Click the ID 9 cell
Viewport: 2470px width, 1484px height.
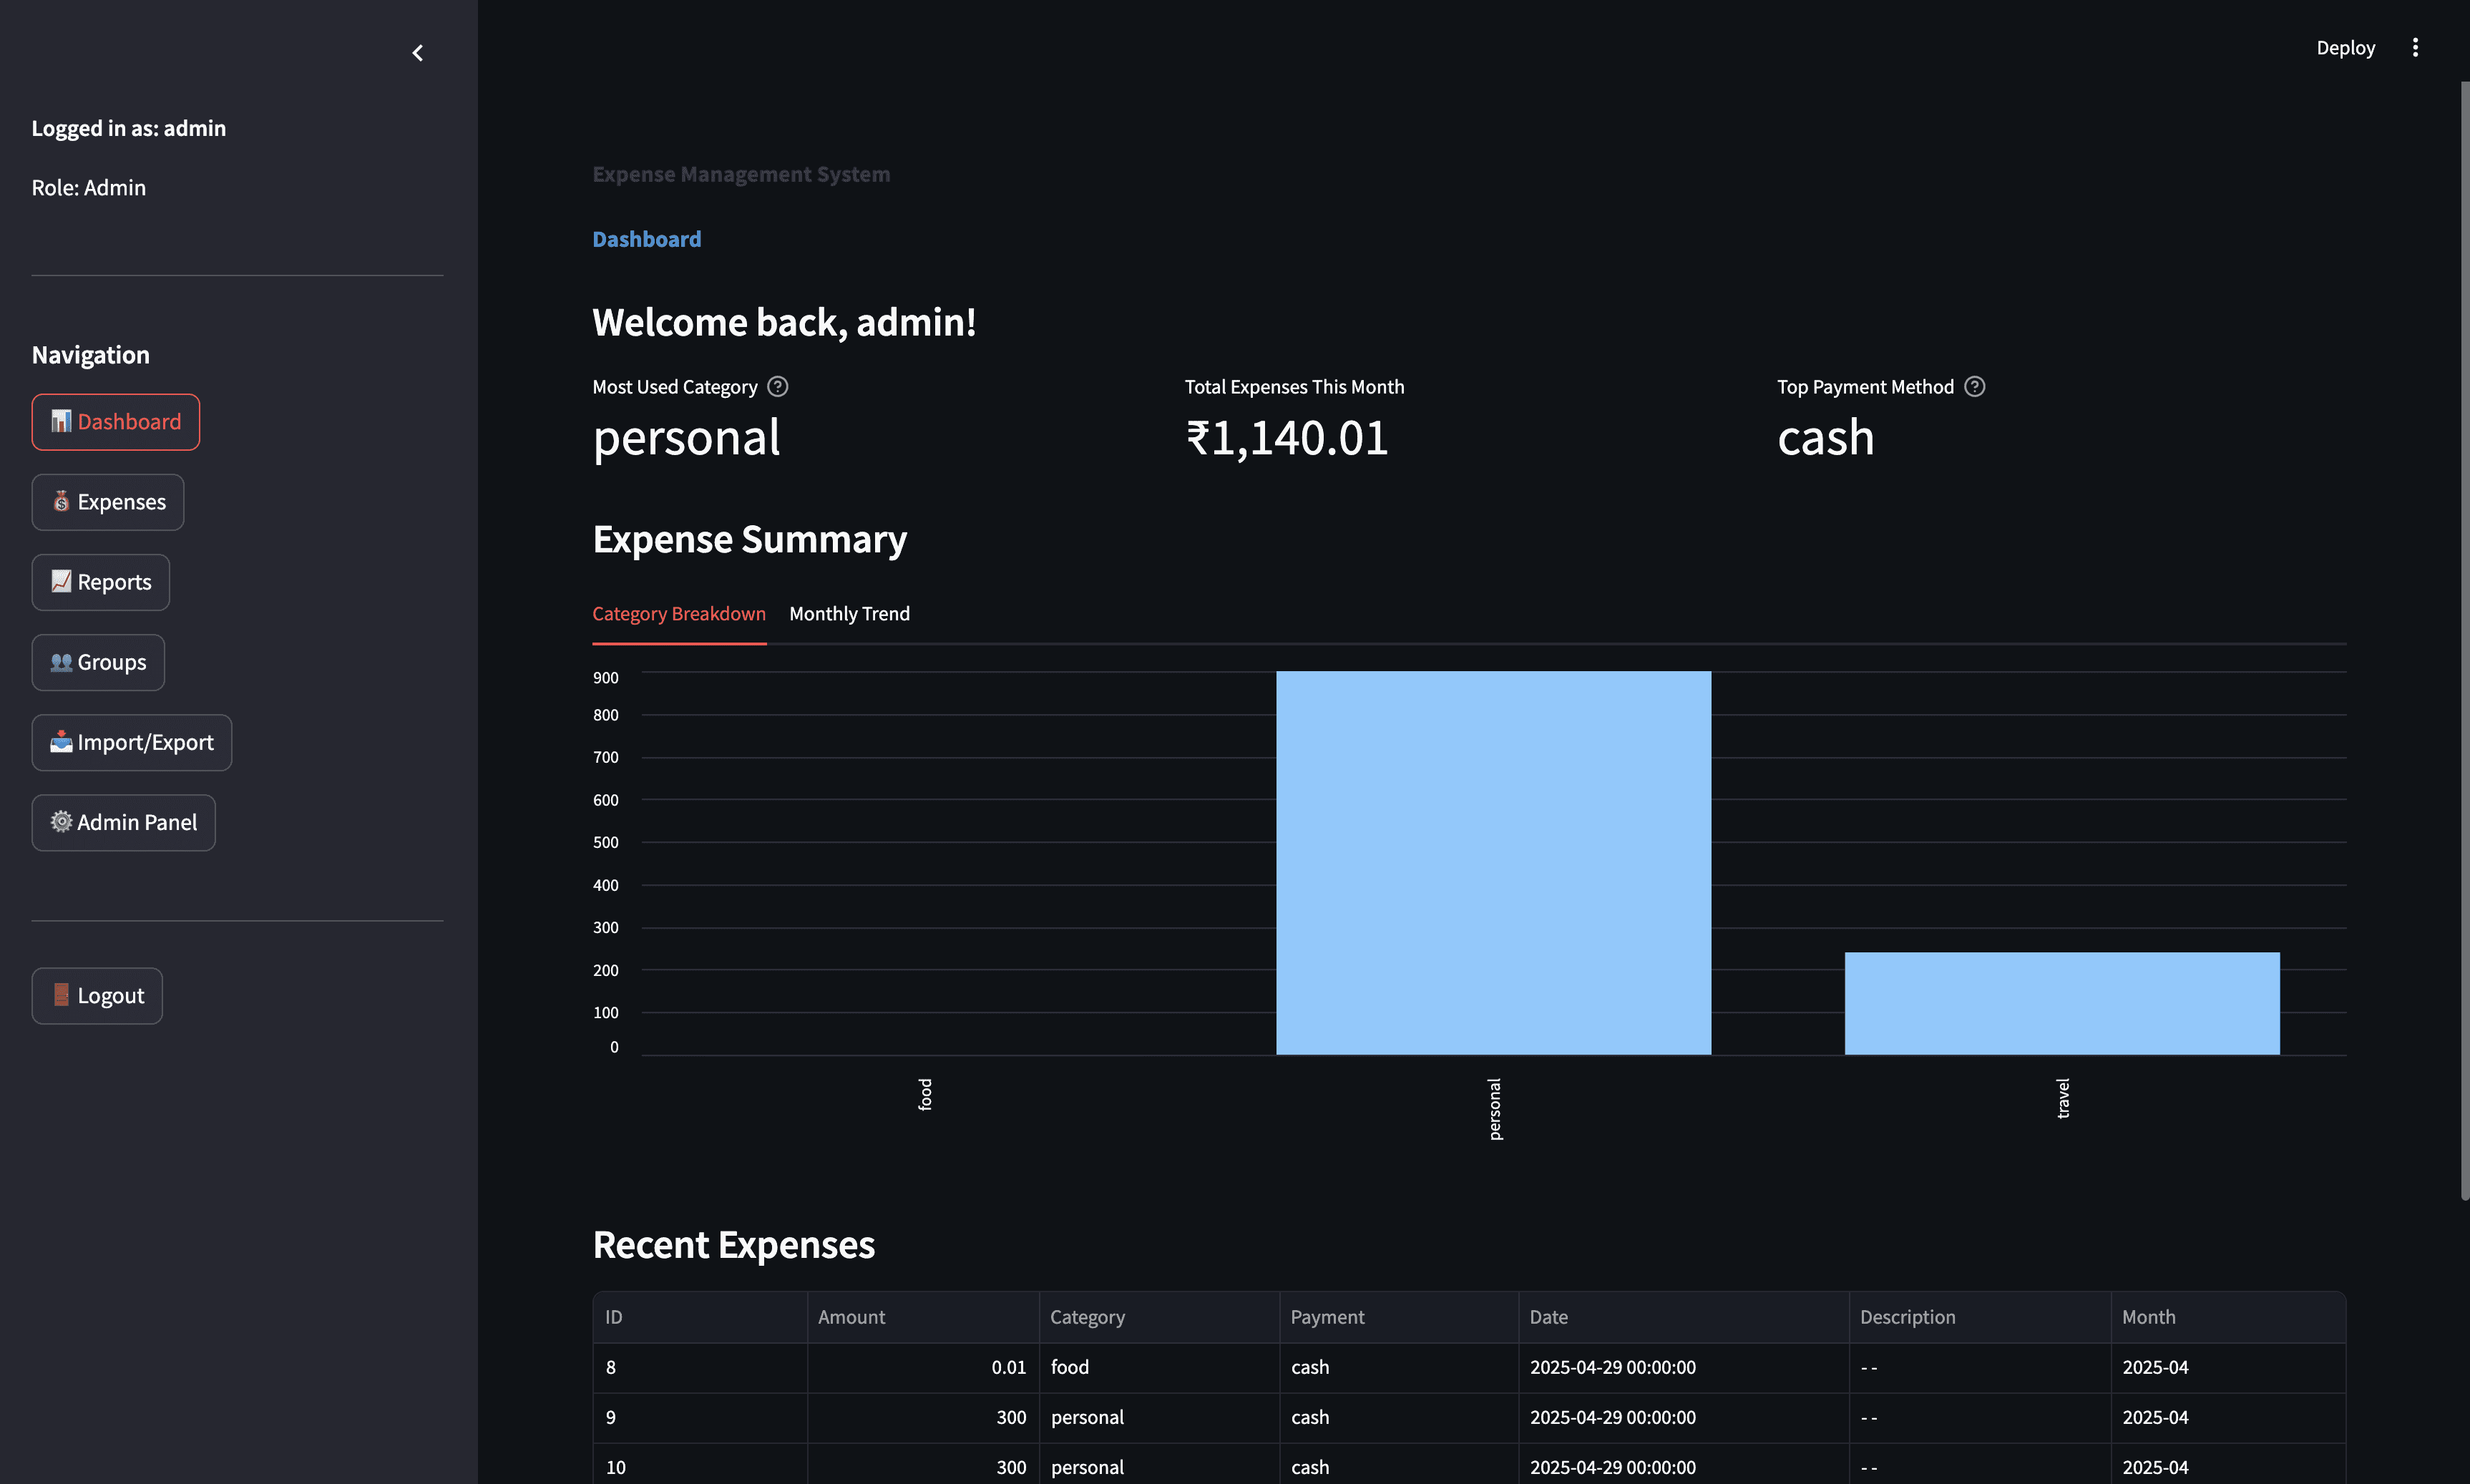700,1417
